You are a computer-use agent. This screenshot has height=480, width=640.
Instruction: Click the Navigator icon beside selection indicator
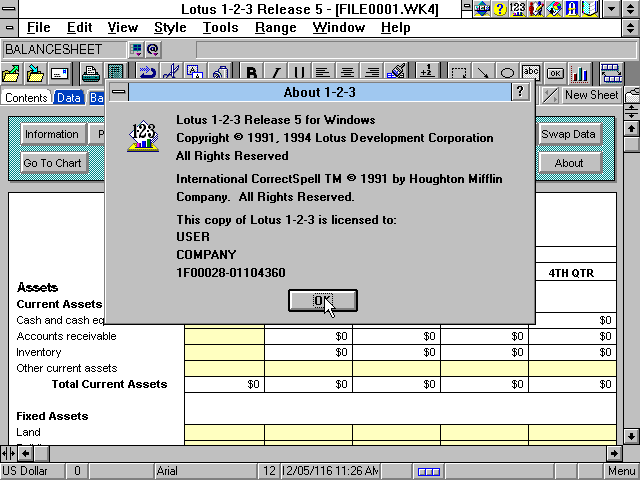pyautogui.click(x=136, y=50)
